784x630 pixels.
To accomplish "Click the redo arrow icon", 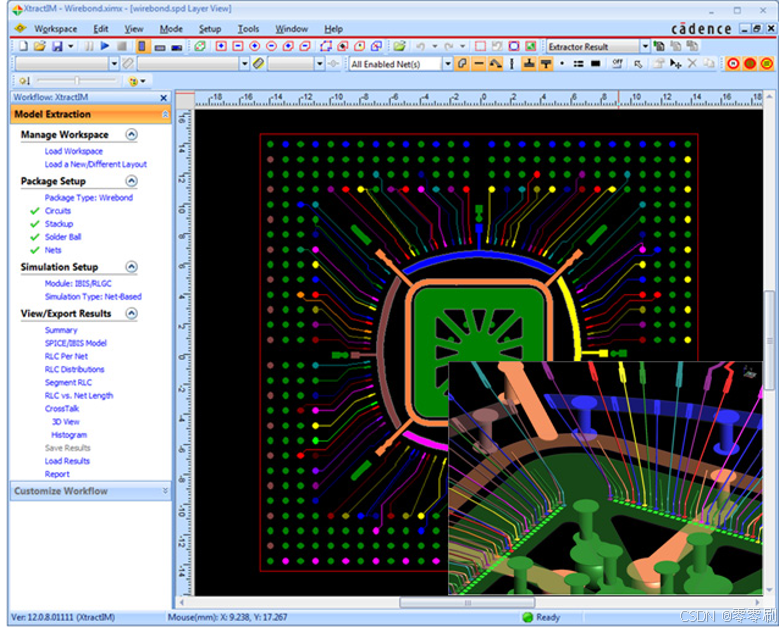I will coord(449,46).
